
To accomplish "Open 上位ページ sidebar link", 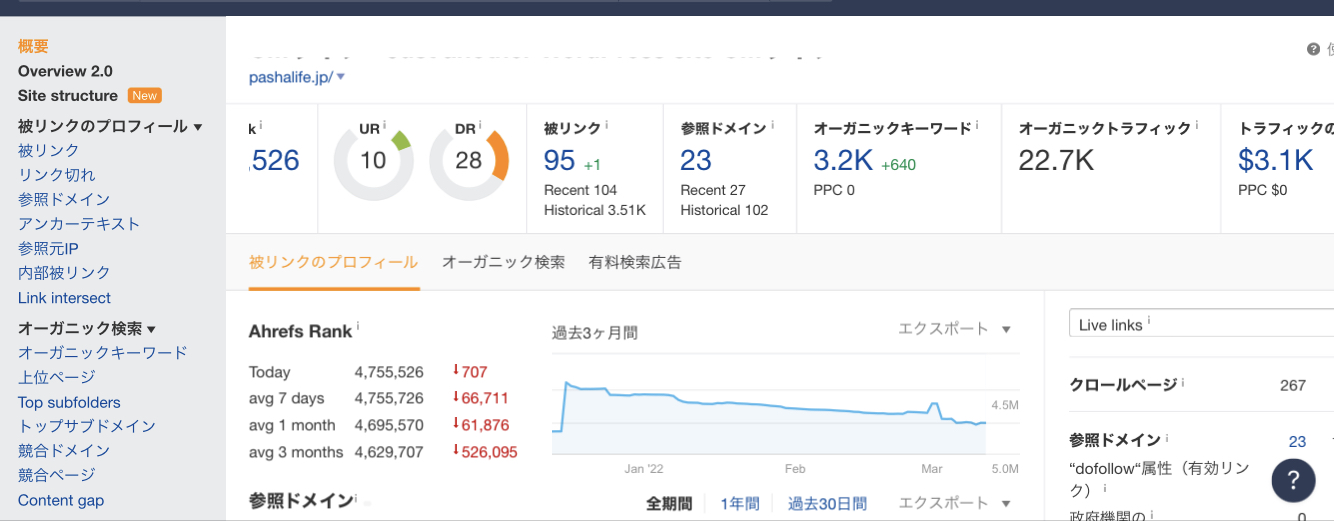I will tap(57, 377).
